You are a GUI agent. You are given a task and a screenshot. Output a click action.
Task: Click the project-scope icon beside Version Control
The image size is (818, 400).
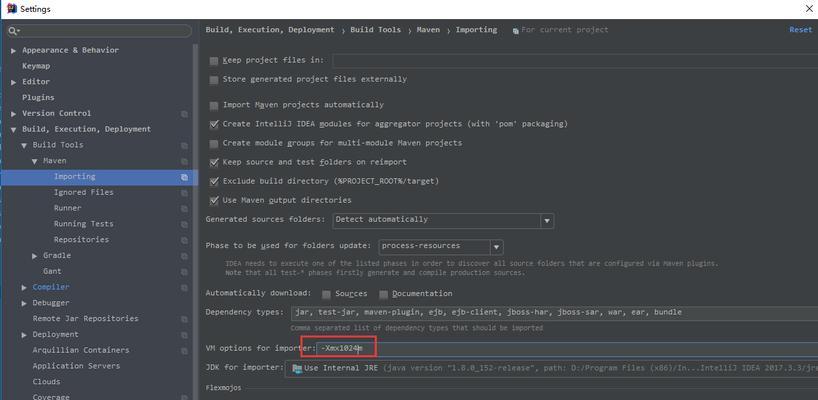pyautogui.click(x=184, y=114)
